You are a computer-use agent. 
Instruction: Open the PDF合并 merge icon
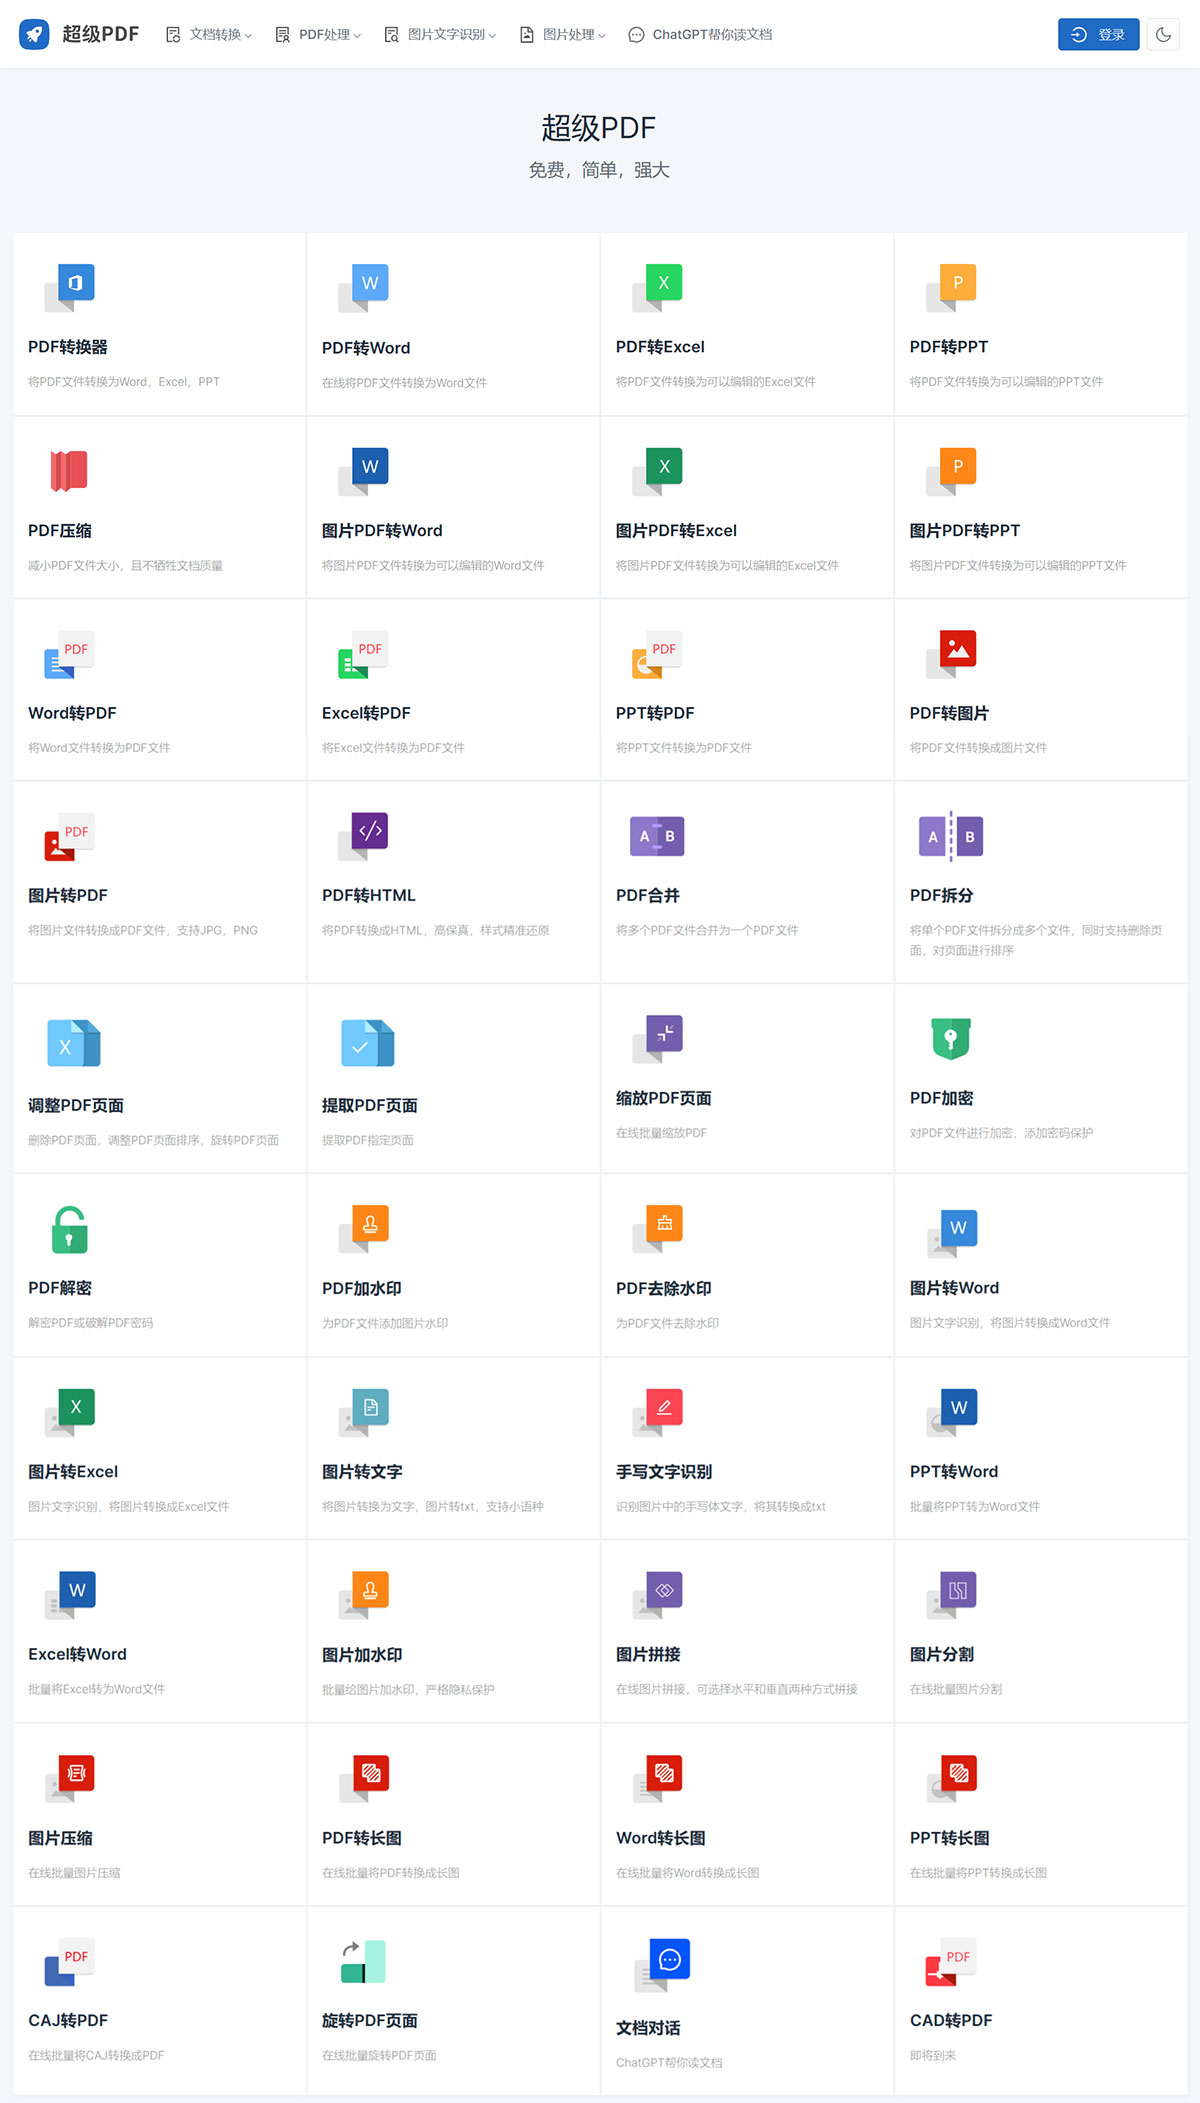tap(657, 836)
